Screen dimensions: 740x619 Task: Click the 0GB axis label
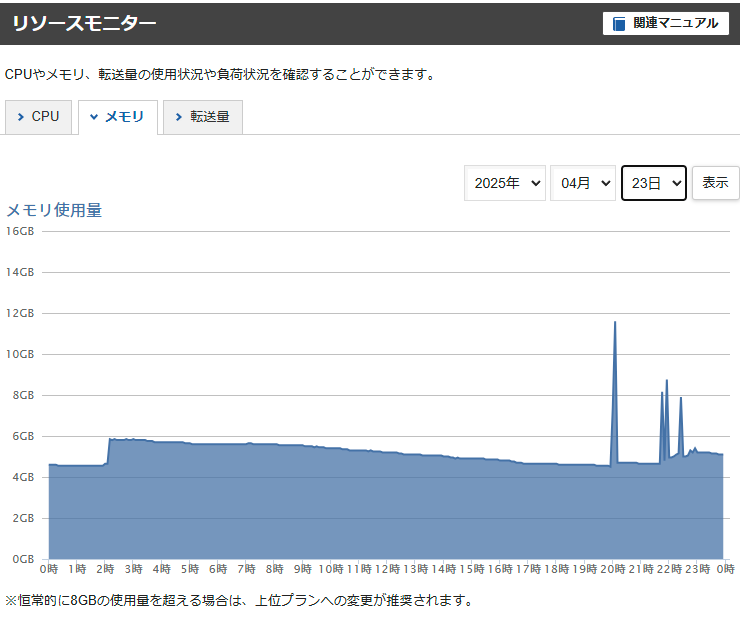pos(23,560)
